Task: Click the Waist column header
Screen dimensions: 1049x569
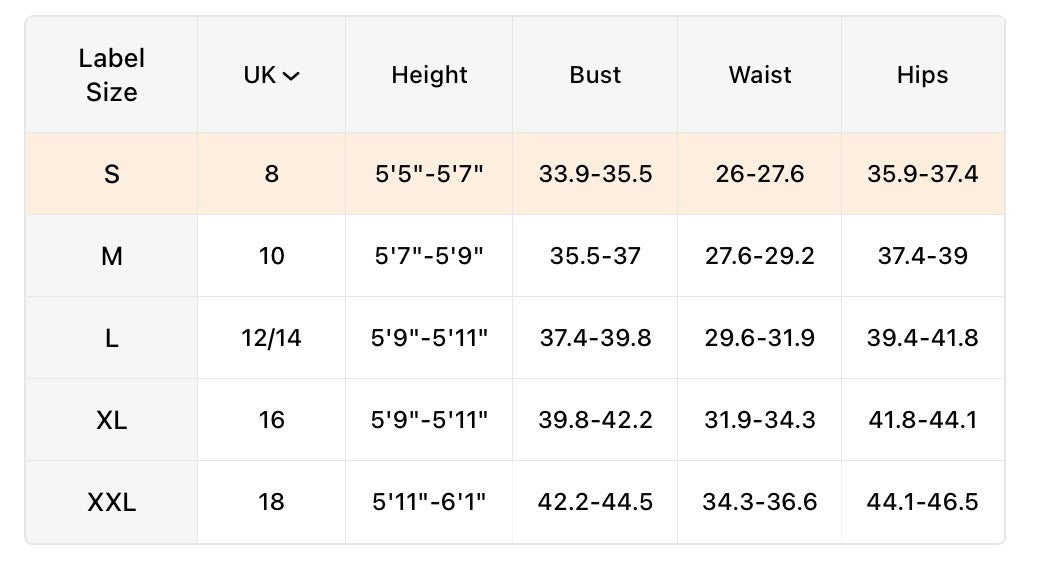Action: coord(759,75)
